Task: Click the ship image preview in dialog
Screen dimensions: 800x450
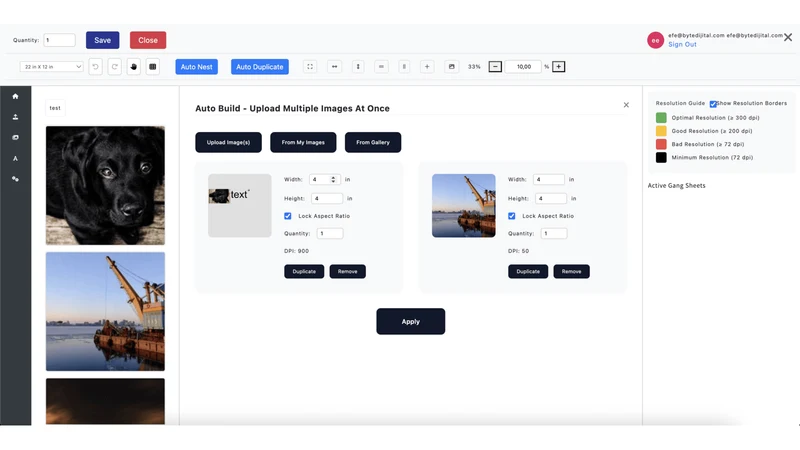Action: [464, 206]
